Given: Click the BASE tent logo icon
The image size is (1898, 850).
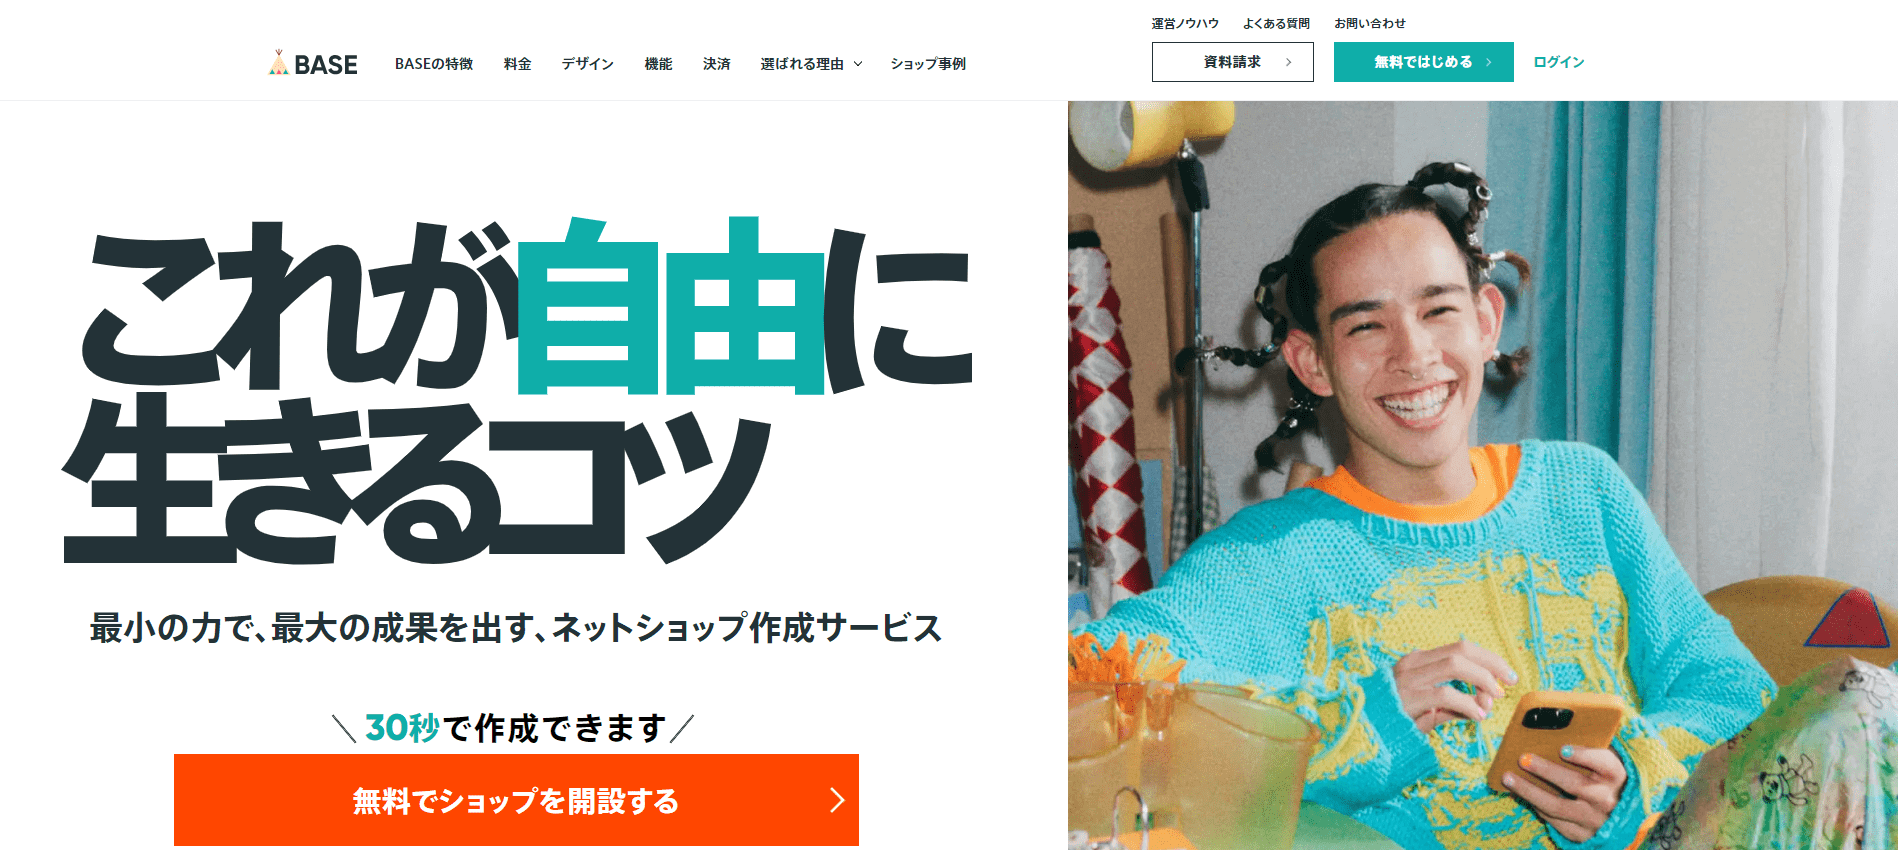Looking at the screenshot, I should 279,63.
